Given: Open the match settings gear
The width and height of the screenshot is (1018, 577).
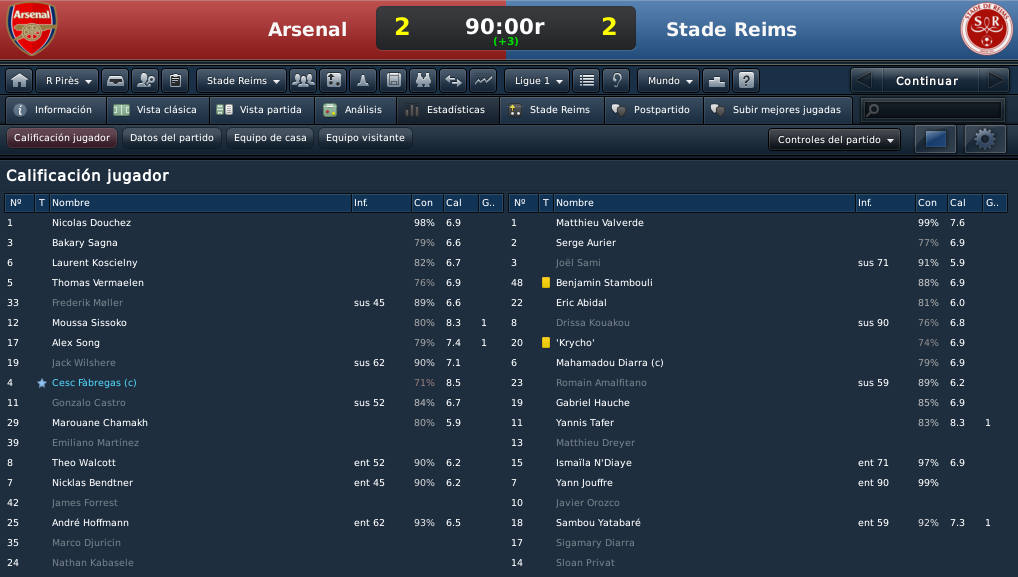Looking at the screenshot, I should click(x=985, y=139).
